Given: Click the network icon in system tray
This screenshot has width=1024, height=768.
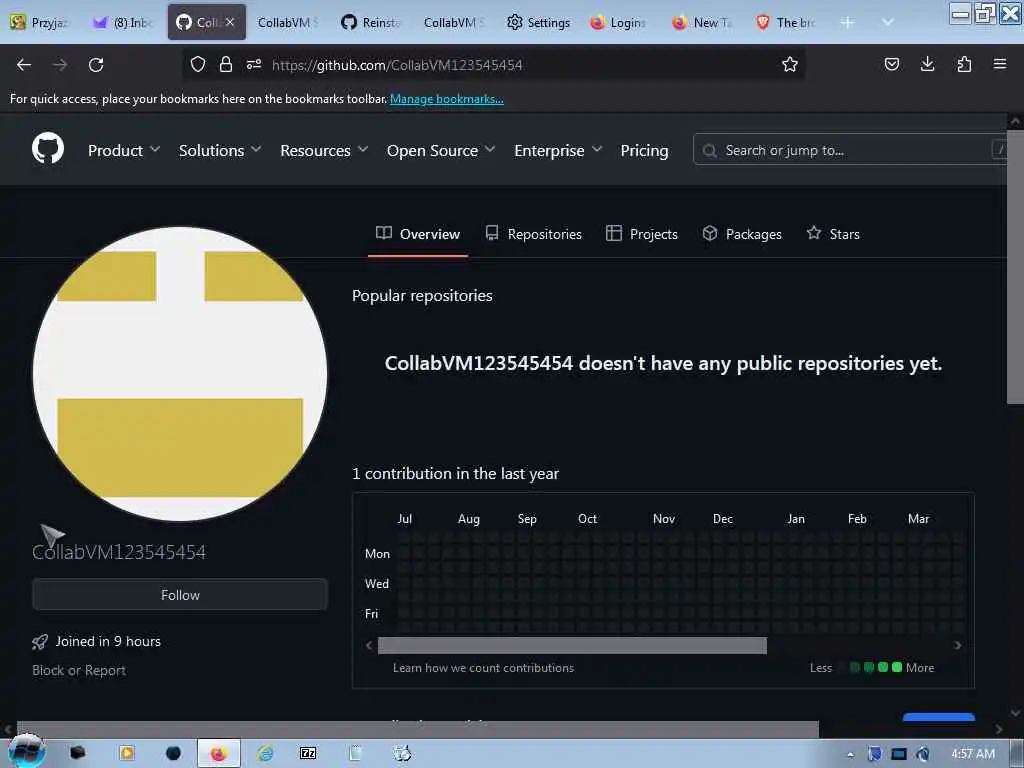Looking at the screenshot, I should pos(899,754).
